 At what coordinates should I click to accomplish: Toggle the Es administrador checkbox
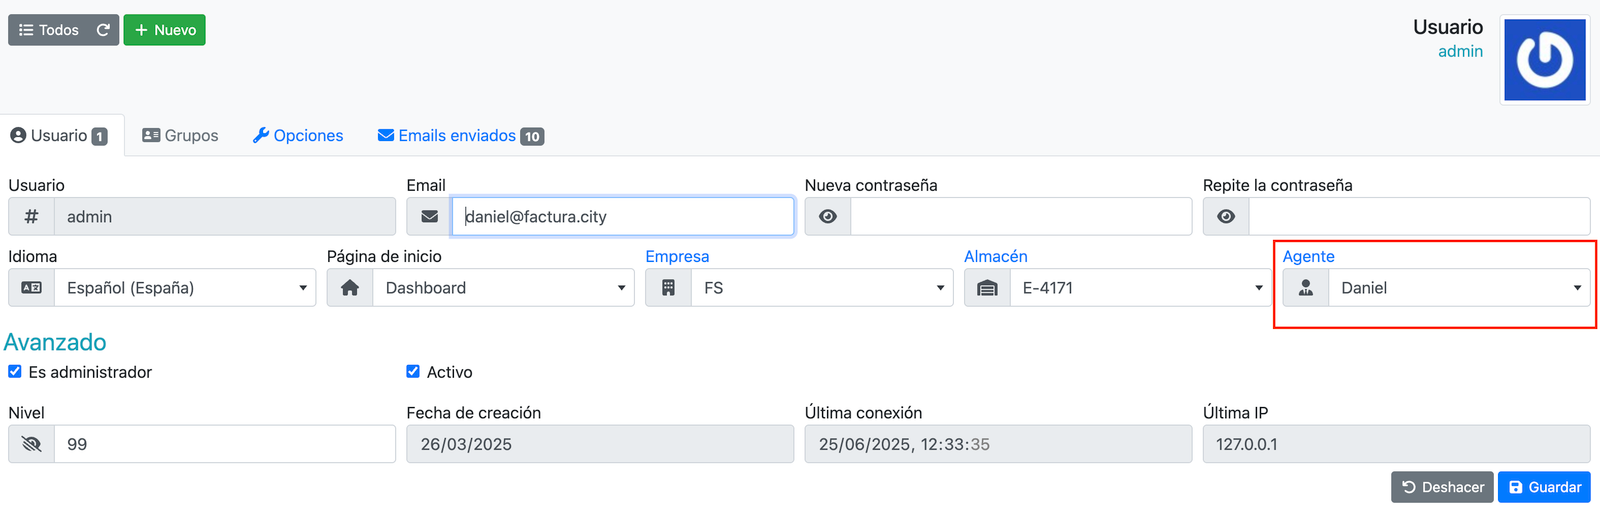15,371
